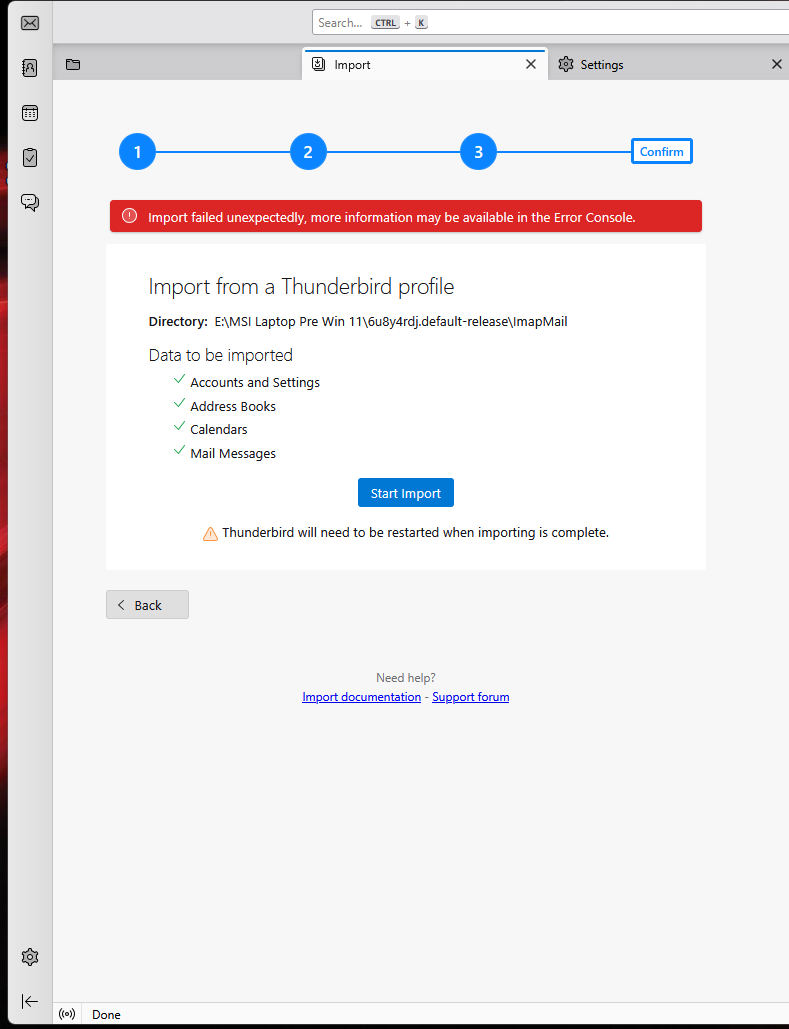789x1029 pixels.
Task: Open the Address Book space icon
Action: click(x=30, y=68)
